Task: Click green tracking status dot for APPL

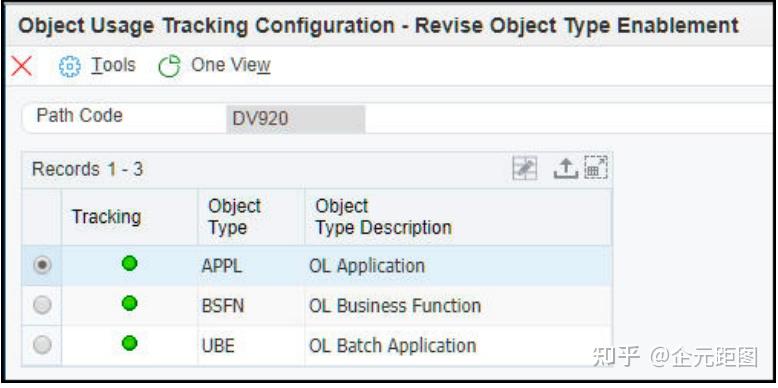Action: 130,264
